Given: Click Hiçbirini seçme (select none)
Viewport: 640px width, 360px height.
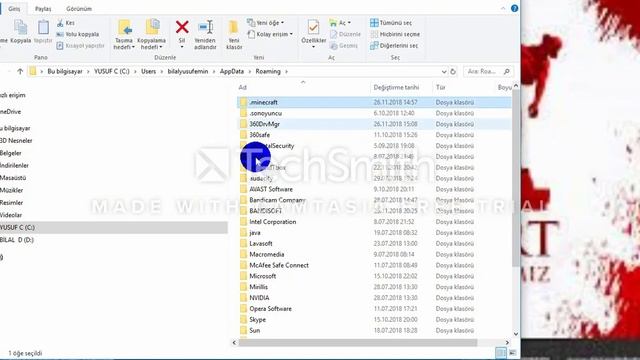Looking at the screenshot, I should 395,34.
